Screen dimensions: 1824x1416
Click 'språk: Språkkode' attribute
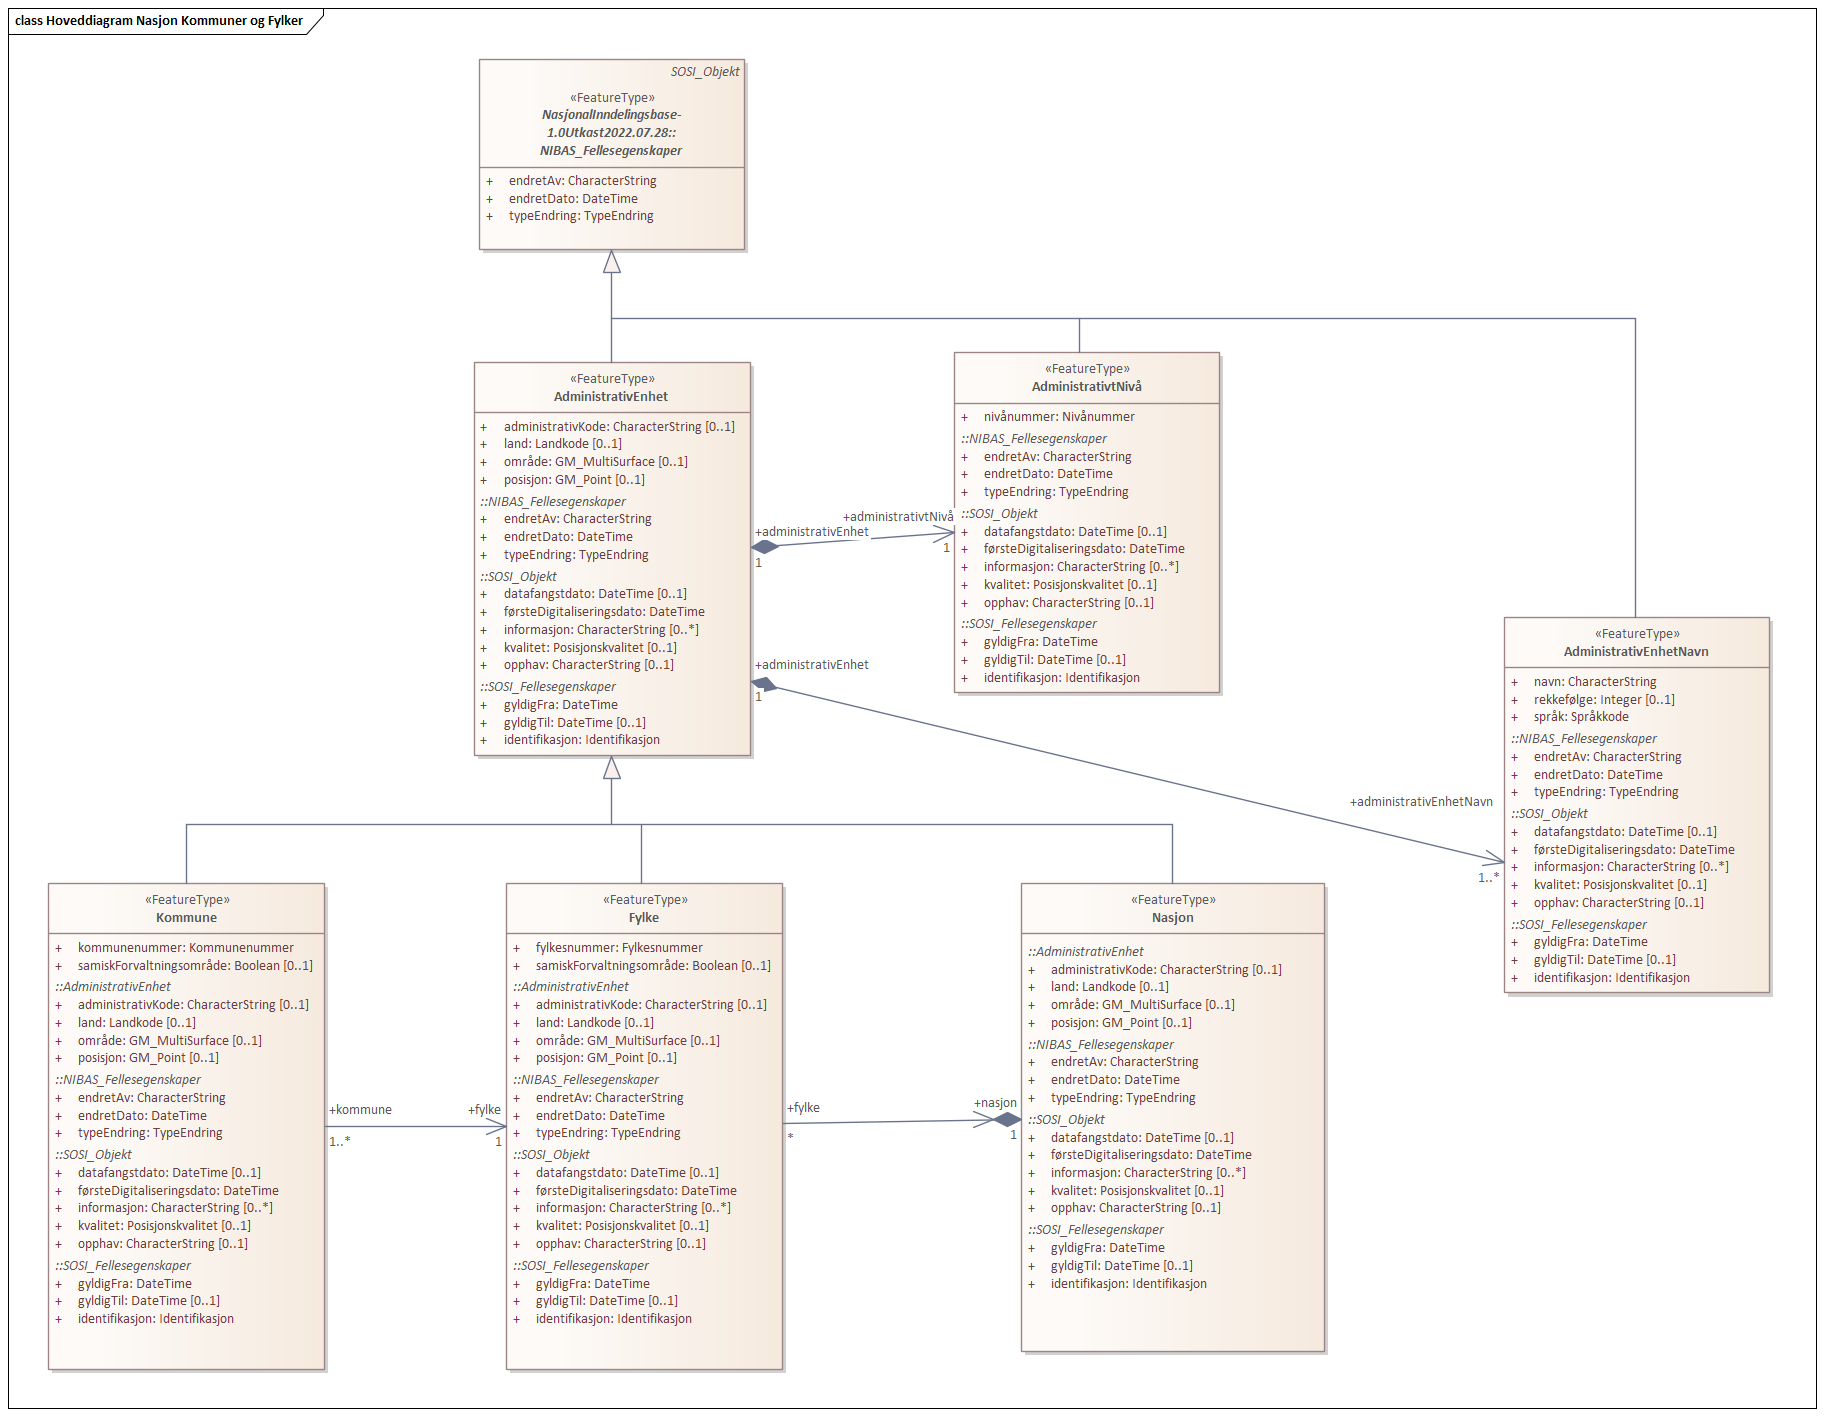pyautogui.click(x=1581, y=717)
